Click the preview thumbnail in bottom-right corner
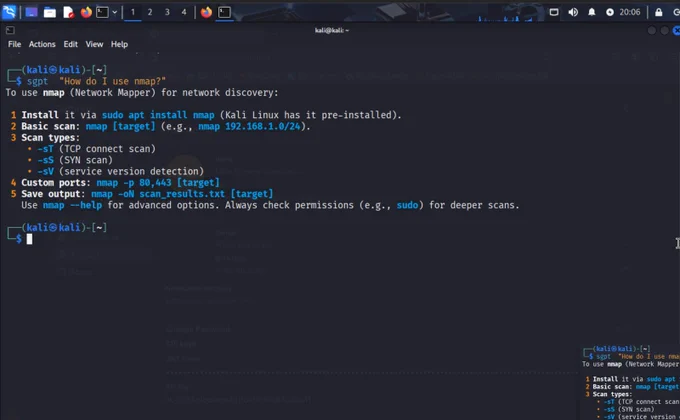Viewport: 680px width, 420px height. click(x=630, y=383)
